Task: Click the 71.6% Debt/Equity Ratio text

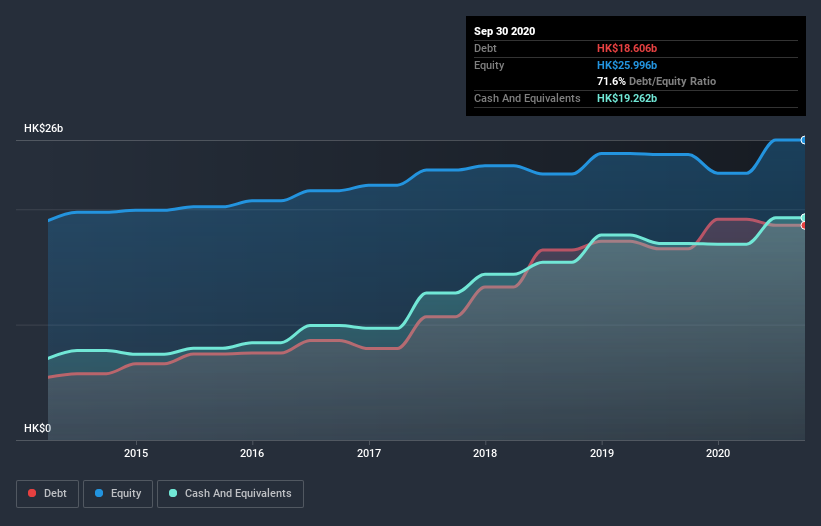Action: pos(657,81)
